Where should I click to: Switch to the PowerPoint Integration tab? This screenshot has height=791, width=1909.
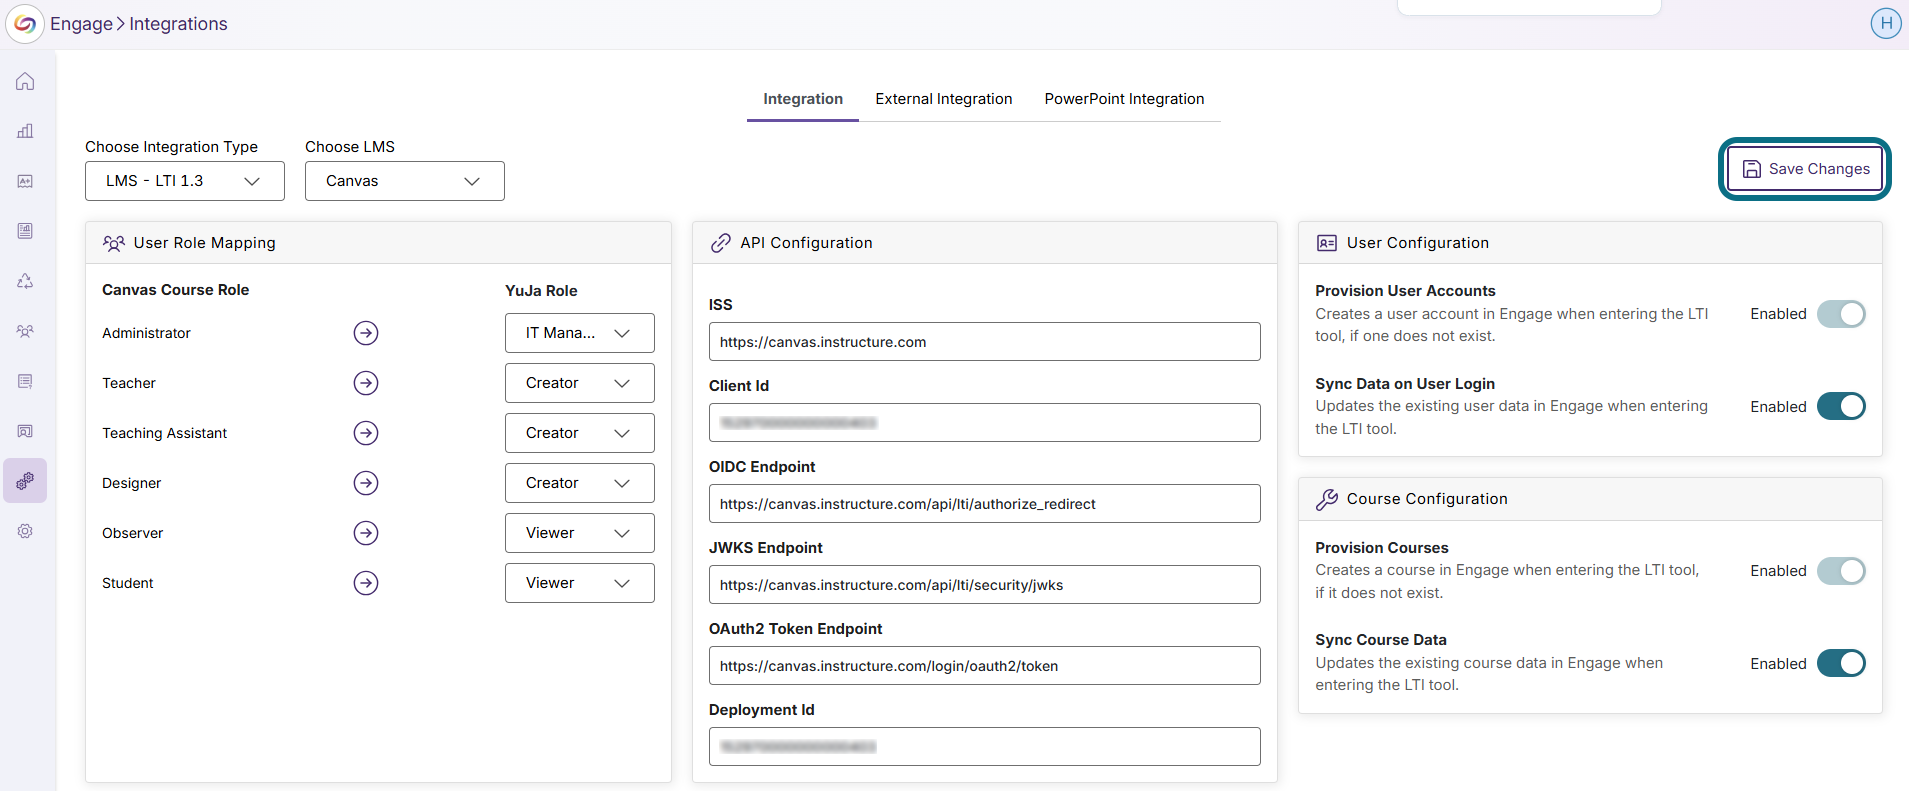coord(1124,99)
